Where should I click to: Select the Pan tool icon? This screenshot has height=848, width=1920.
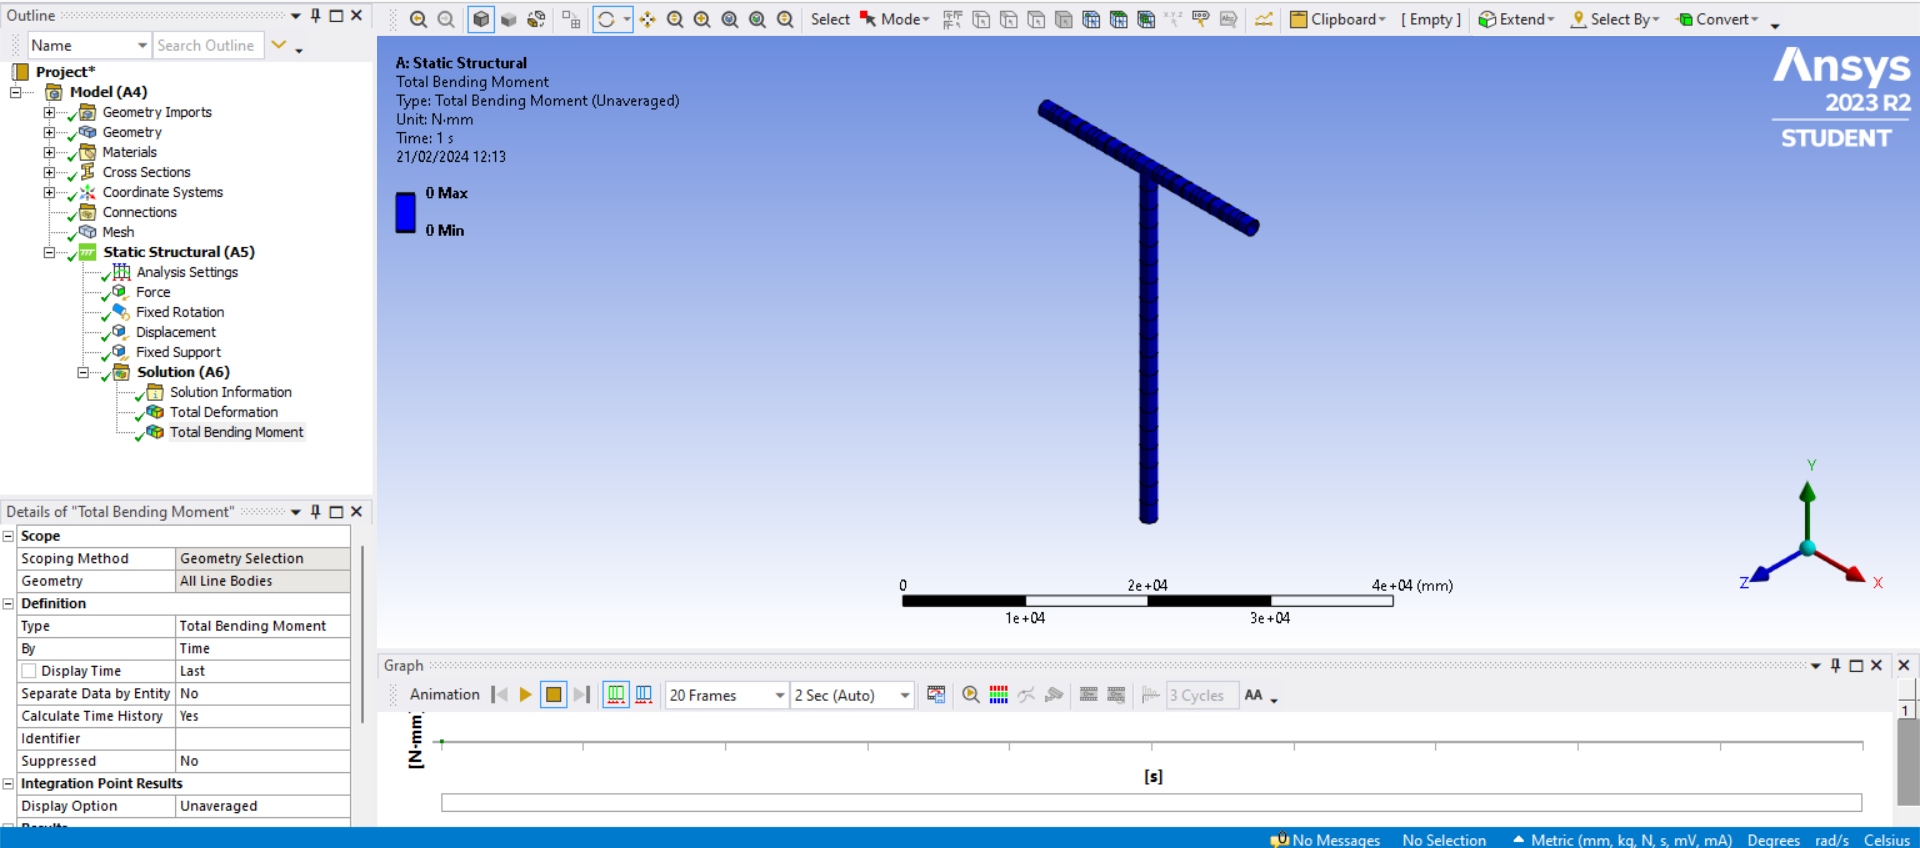pos(648,19)
